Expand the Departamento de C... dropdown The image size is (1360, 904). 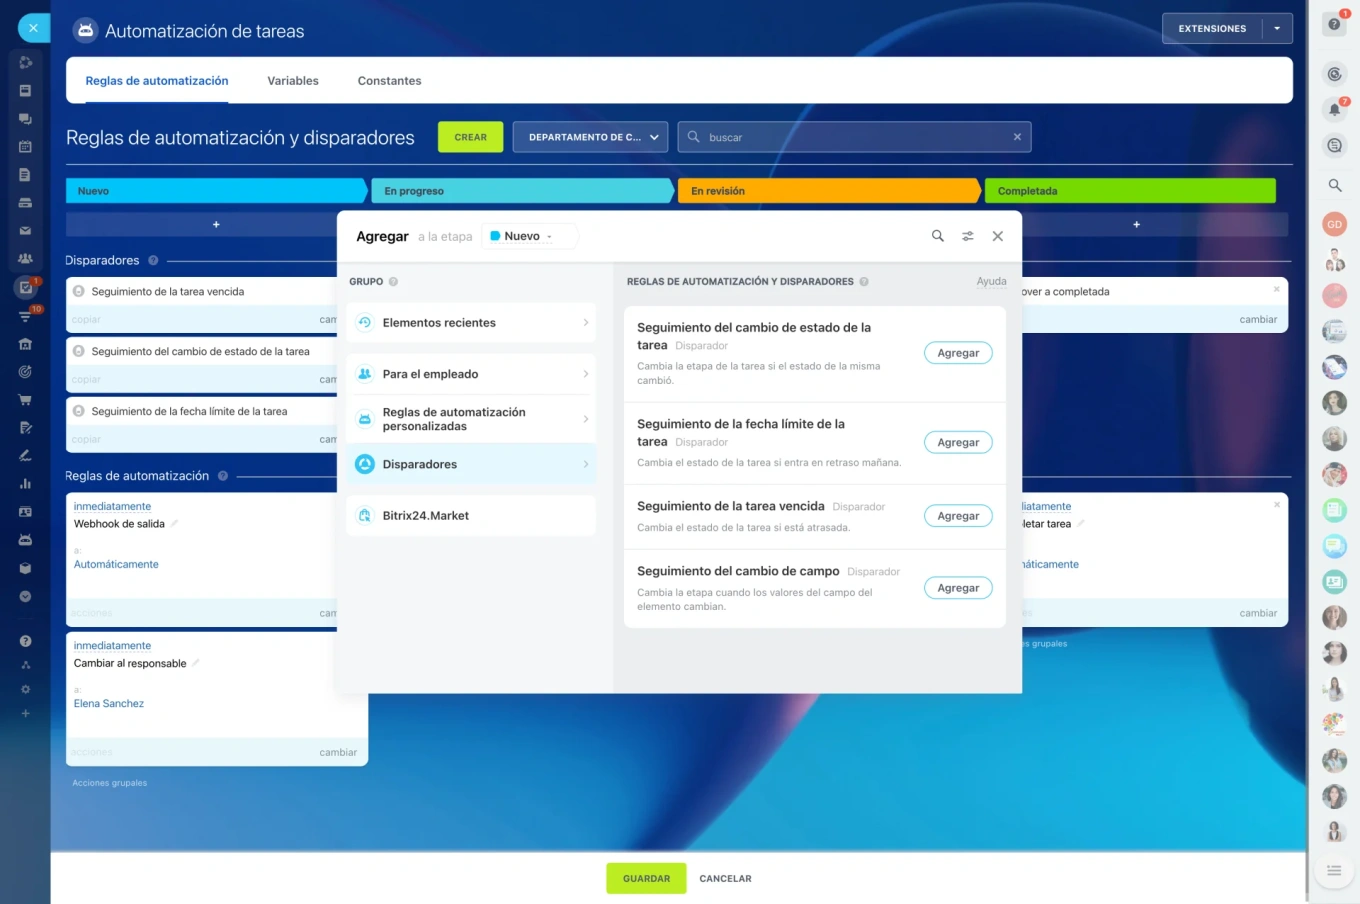pyautogui.click(x=590, y=137)
